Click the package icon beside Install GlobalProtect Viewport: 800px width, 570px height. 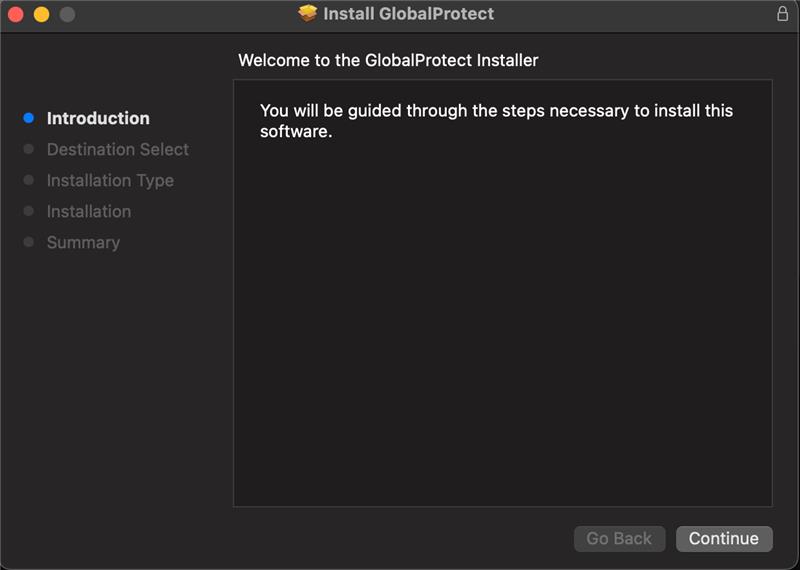[x=308, y=13]
